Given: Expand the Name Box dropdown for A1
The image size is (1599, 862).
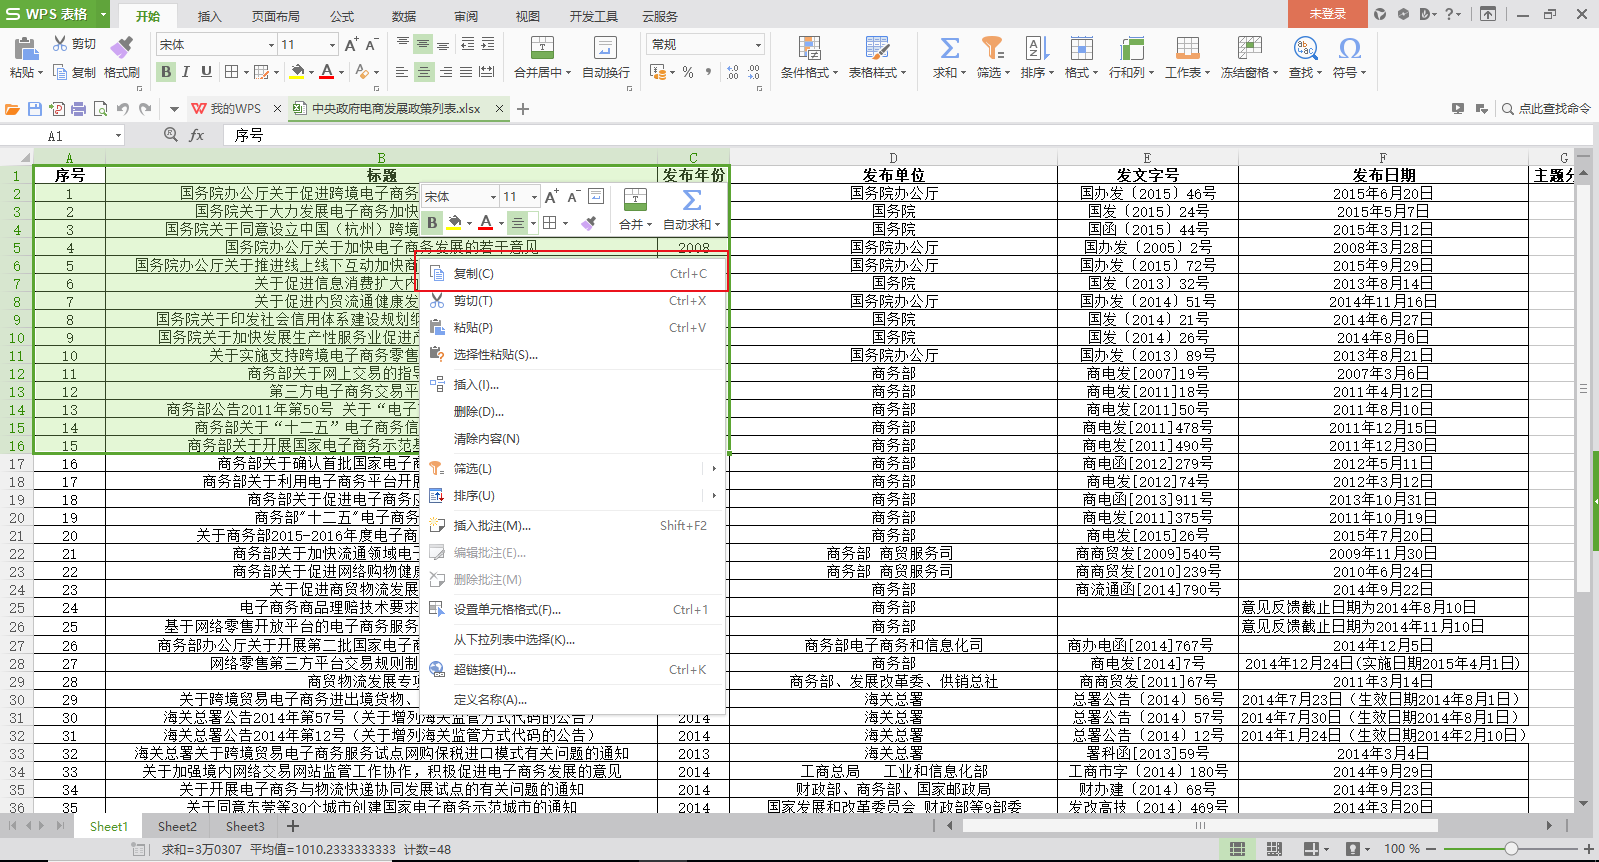Looking at the screenshot, I should pos(118,136).
